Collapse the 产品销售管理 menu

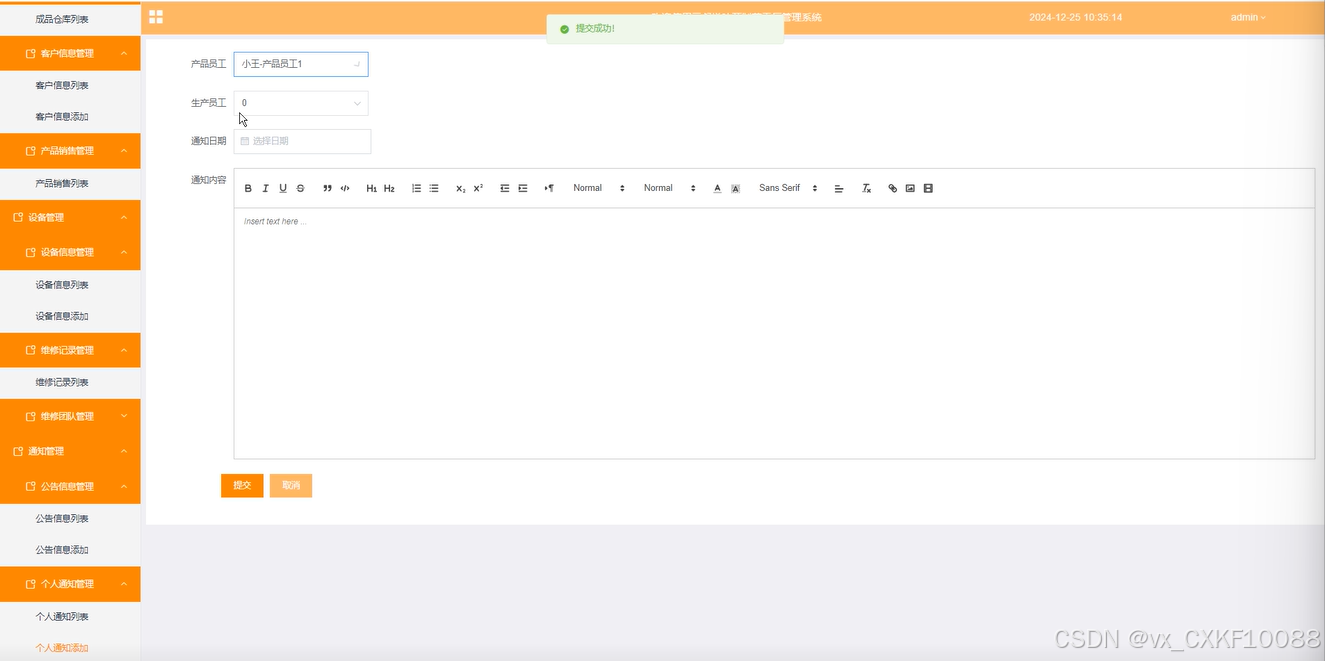click(70, 151)
